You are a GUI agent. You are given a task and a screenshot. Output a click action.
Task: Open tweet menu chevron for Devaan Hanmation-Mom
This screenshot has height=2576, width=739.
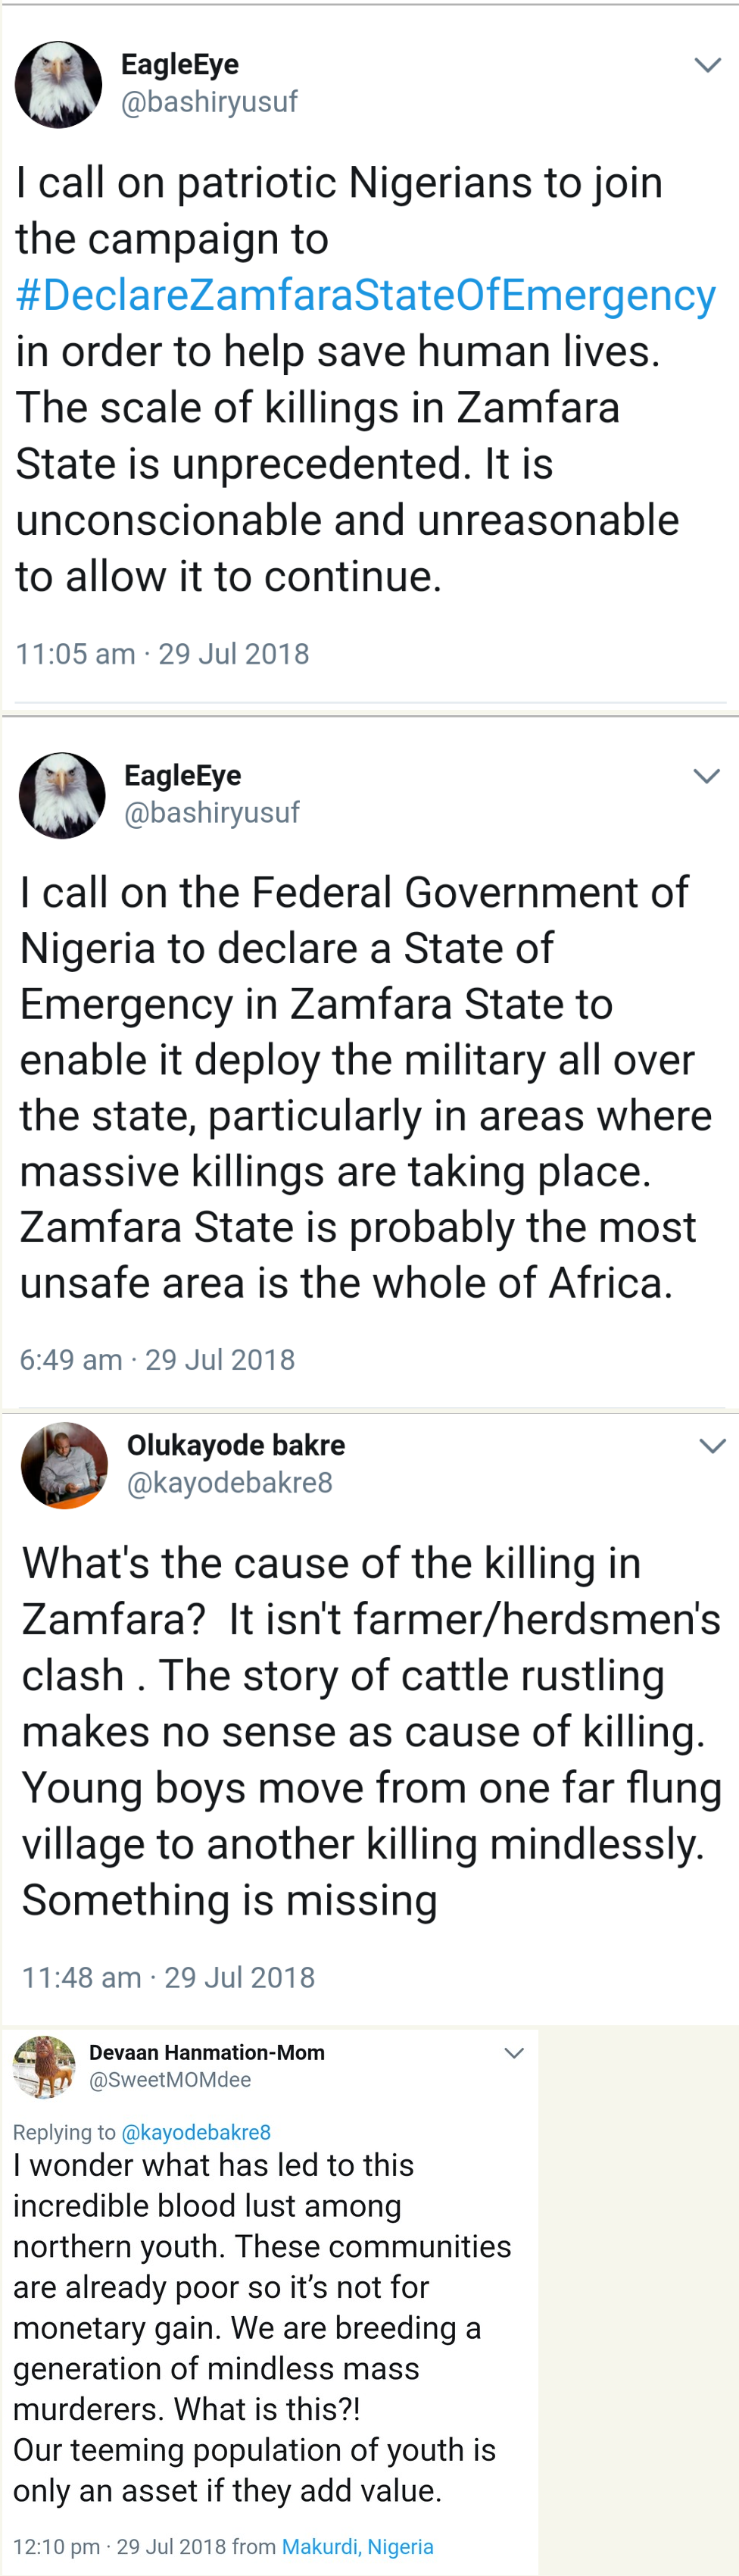point(514,2053)
